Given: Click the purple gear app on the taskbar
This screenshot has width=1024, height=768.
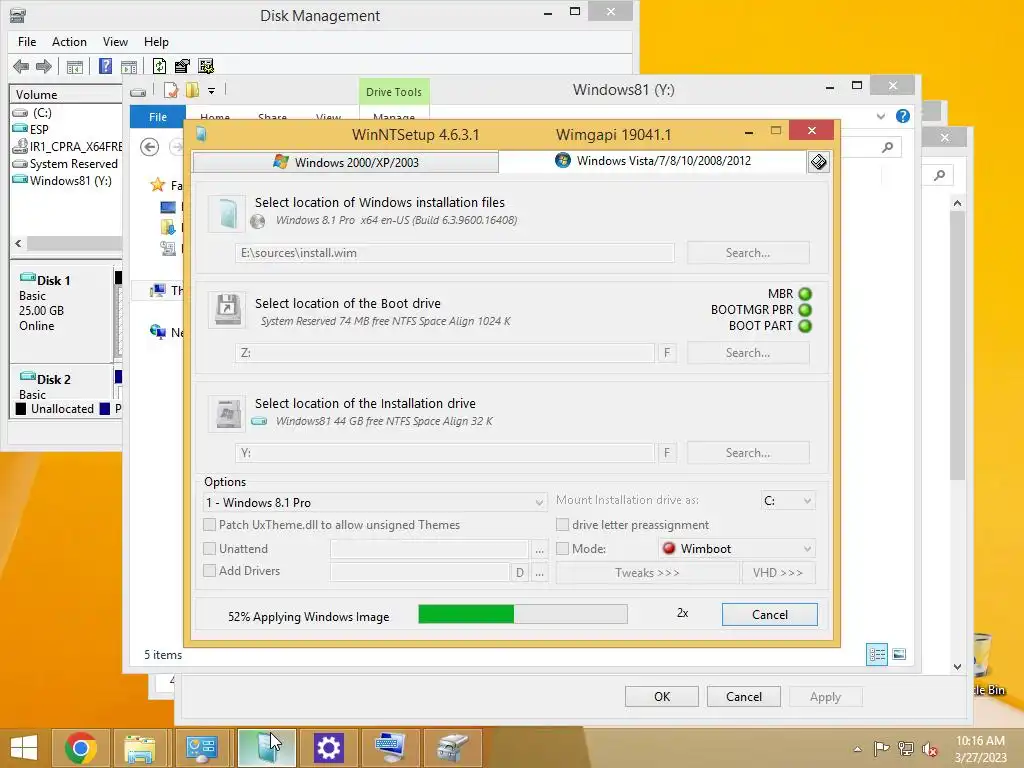Looking at the screenshot, I should [x=328, y=748].
